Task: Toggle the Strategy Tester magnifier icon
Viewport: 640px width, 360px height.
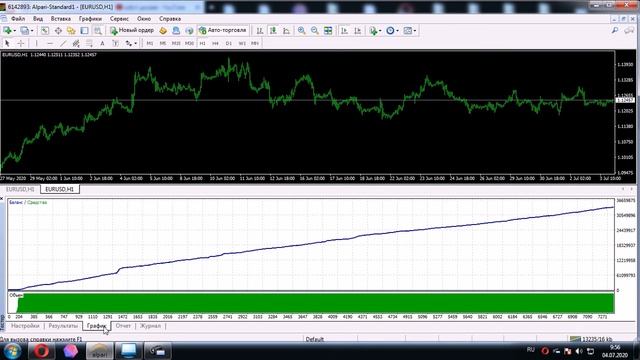Action: [98, 31]
